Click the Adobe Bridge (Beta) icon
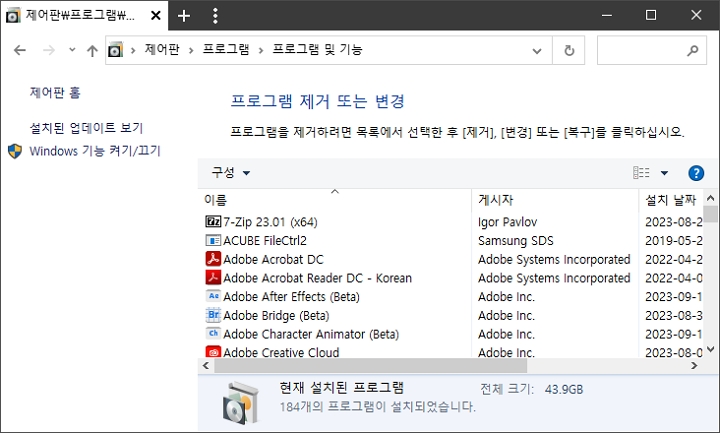The height and width of the screenshot is (433, 720). [213, 315]
